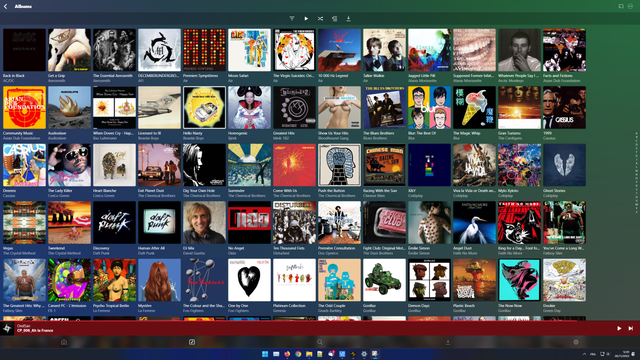Skip to next track in the red bar
Viewport: 640px width, 360px height.
pyautogui.click(x=631, y=328)
